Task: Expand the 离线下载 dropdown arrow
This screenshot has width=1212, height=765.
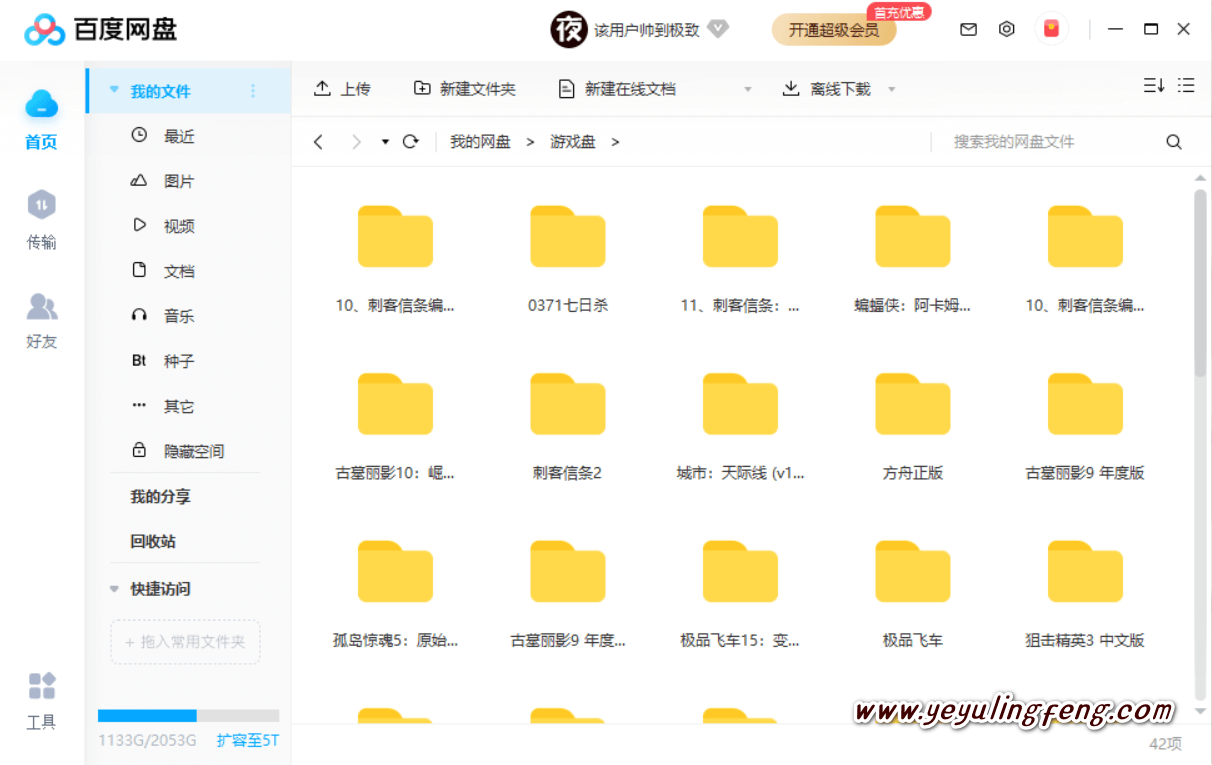Action: pyautogui.click(x=892, y=89)
